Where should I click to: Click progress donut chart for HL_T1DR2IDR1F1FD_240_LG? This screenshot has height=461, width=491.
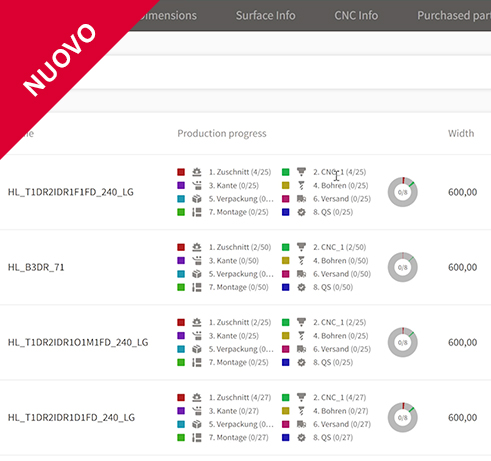(x=402, y=192)
